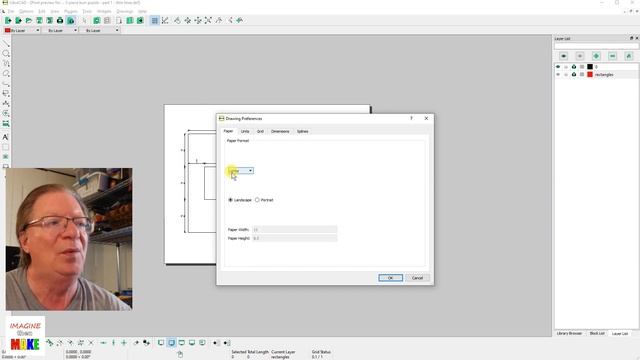Click Cancel in Drawing Preferences dialog
The width and height of the screenshot is (640, 360).
pos(417,278)
